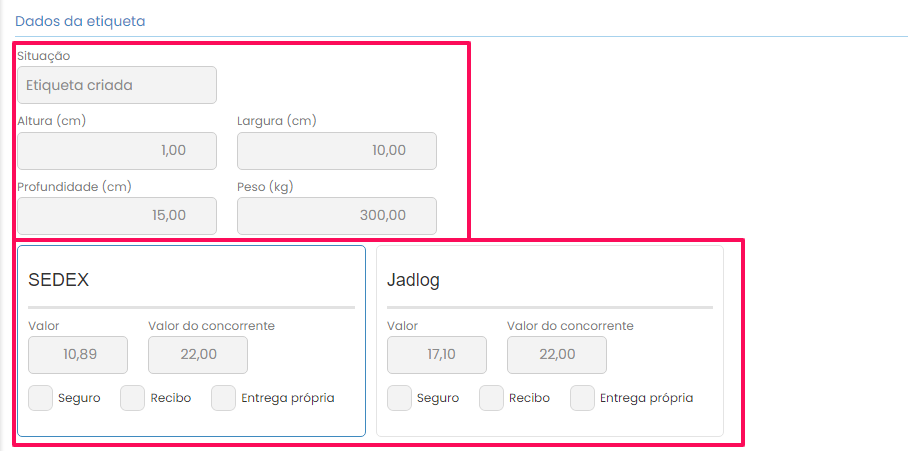Click the Altura (cm) input field

point(116,150)
